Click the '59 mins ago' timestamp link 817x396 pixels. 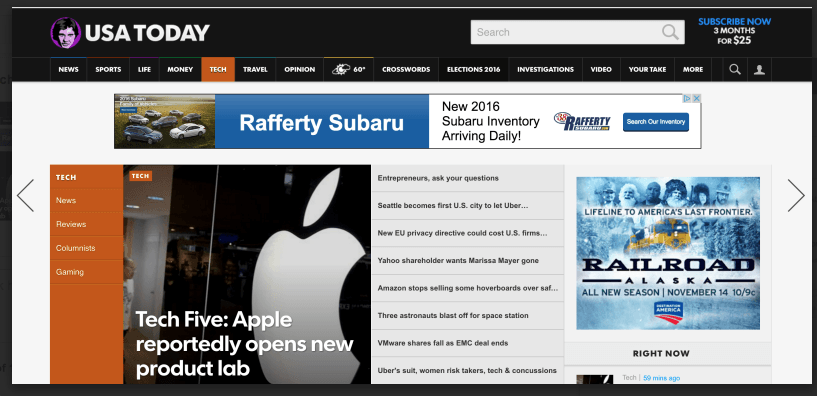coord(661,378)
